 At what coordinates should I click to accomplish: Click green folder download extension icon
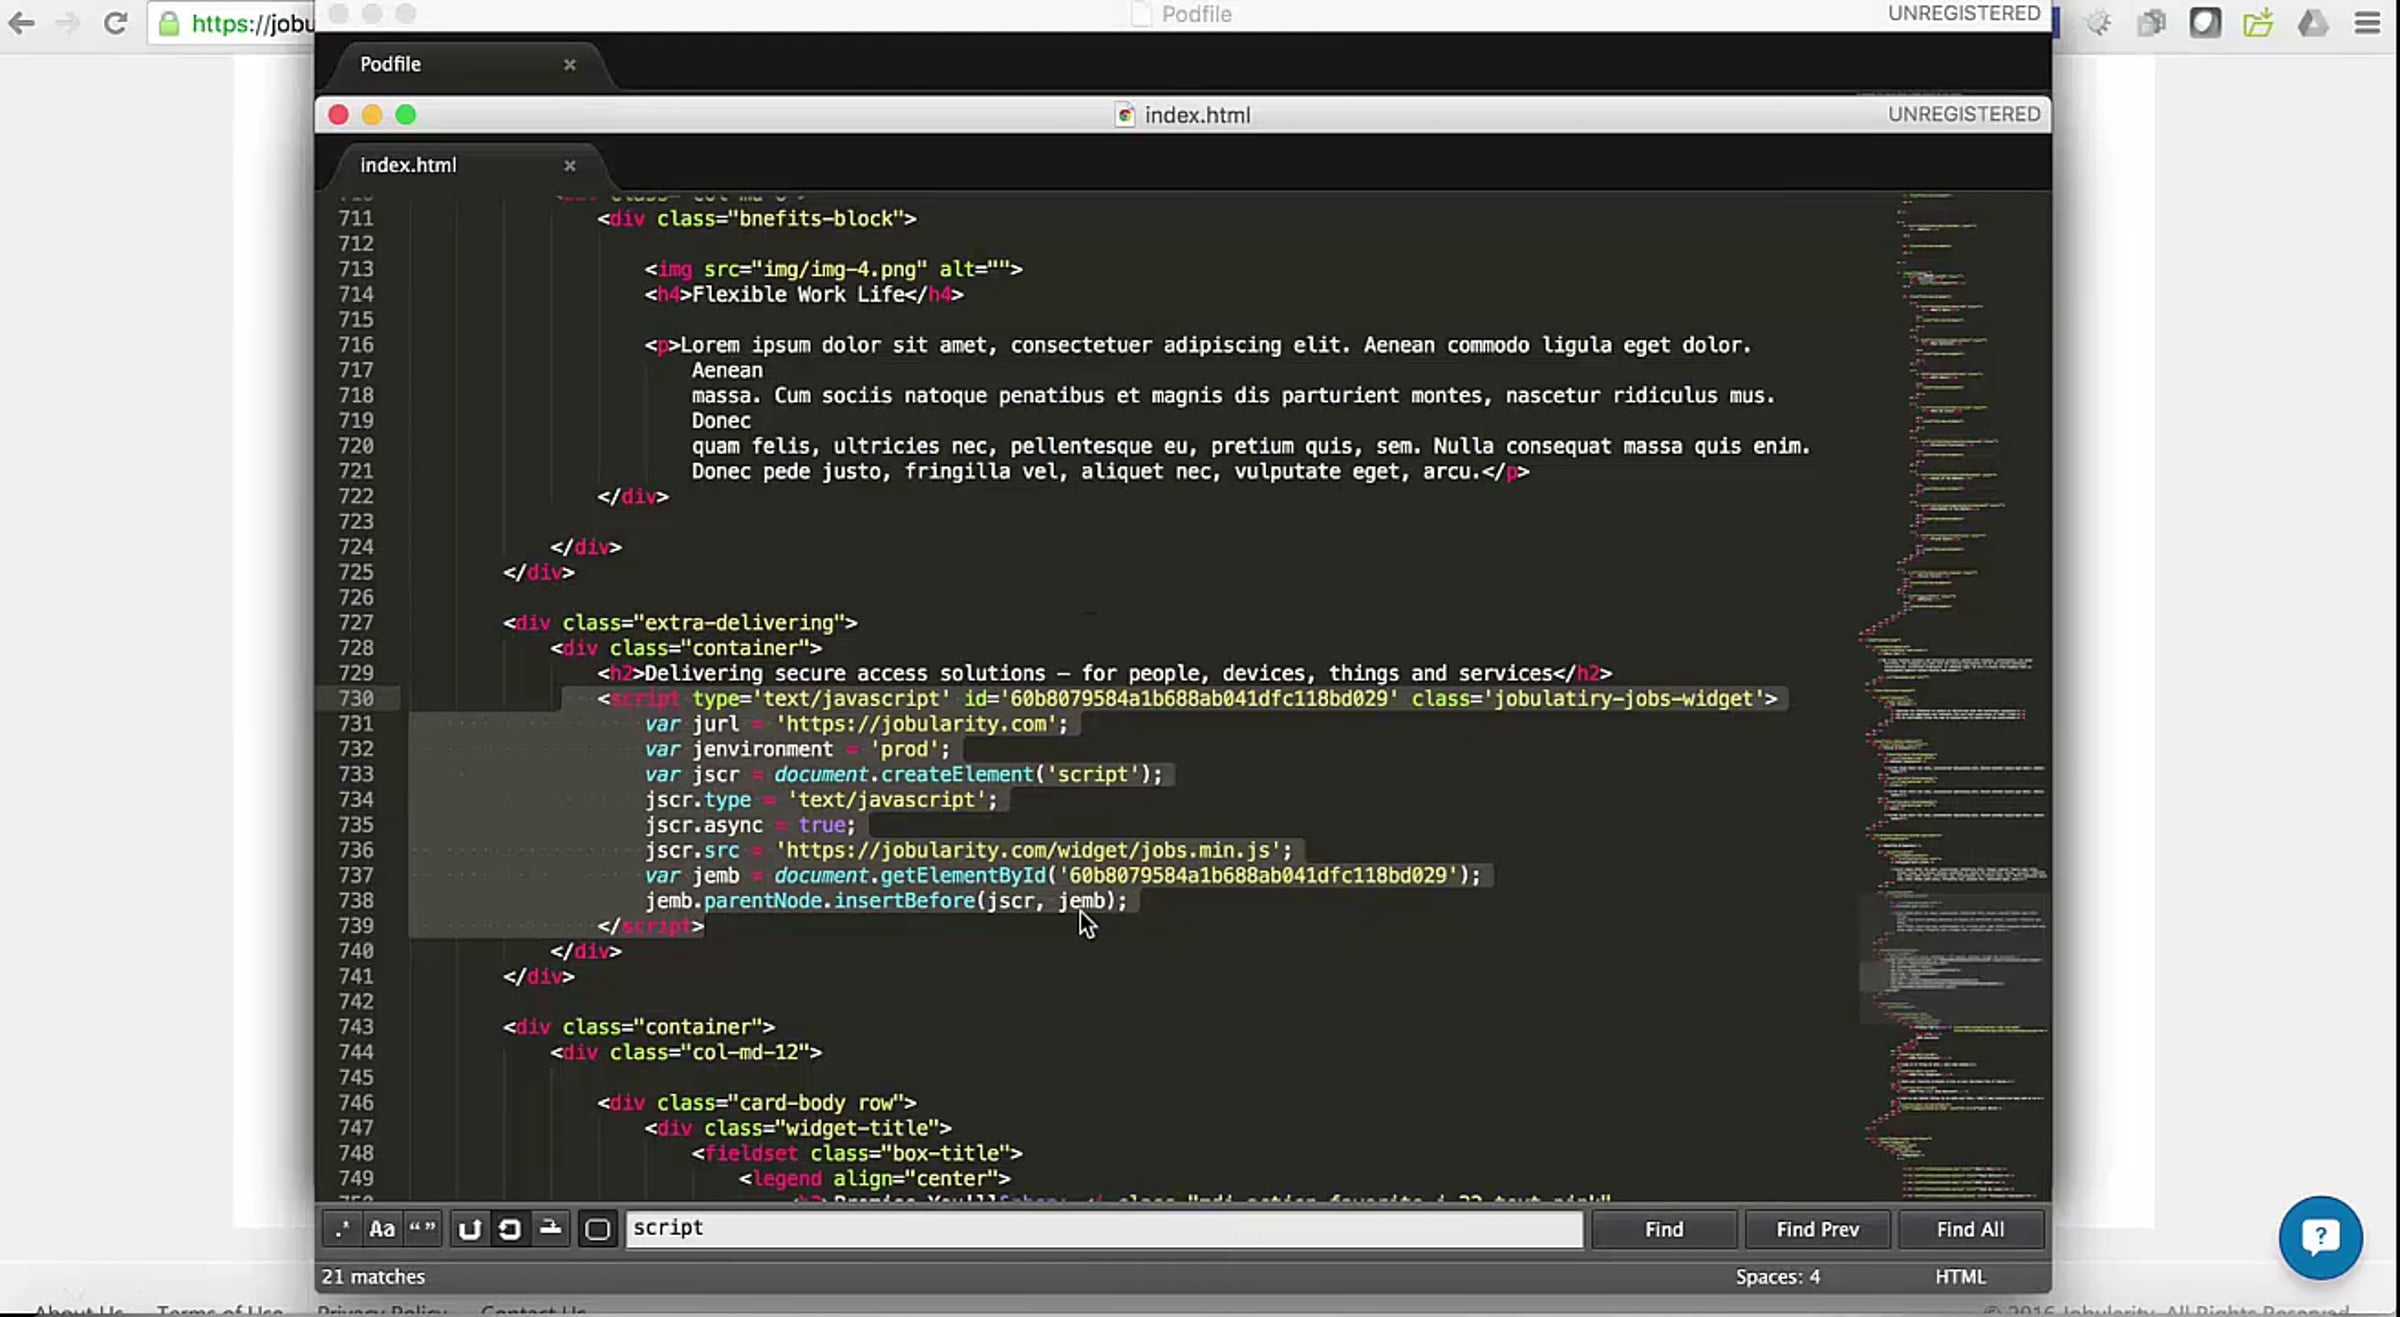2258,23
